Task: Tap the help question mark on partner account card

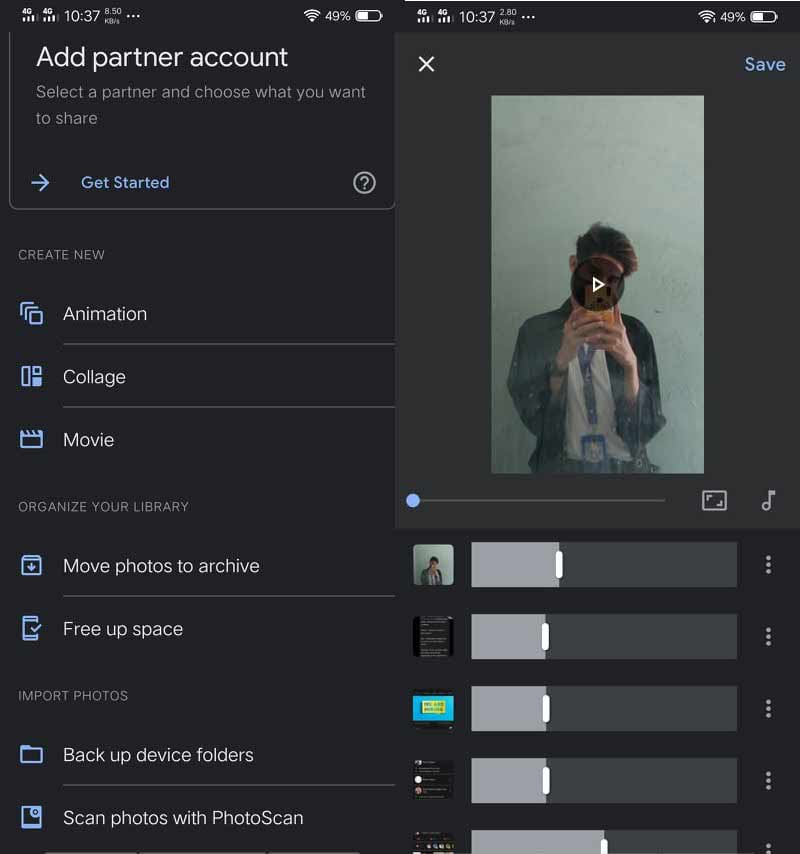Action: coord(364,182)
